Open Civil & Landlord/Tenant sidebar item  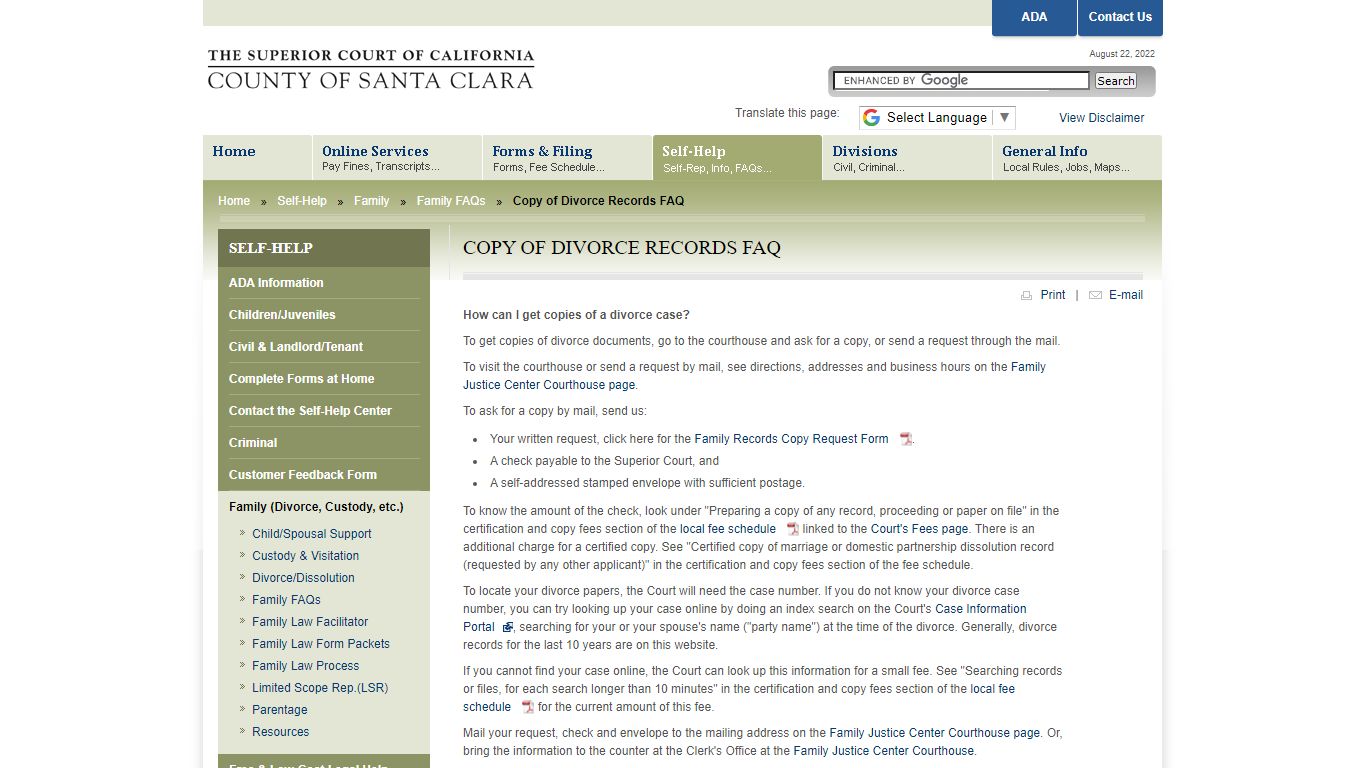324,347
